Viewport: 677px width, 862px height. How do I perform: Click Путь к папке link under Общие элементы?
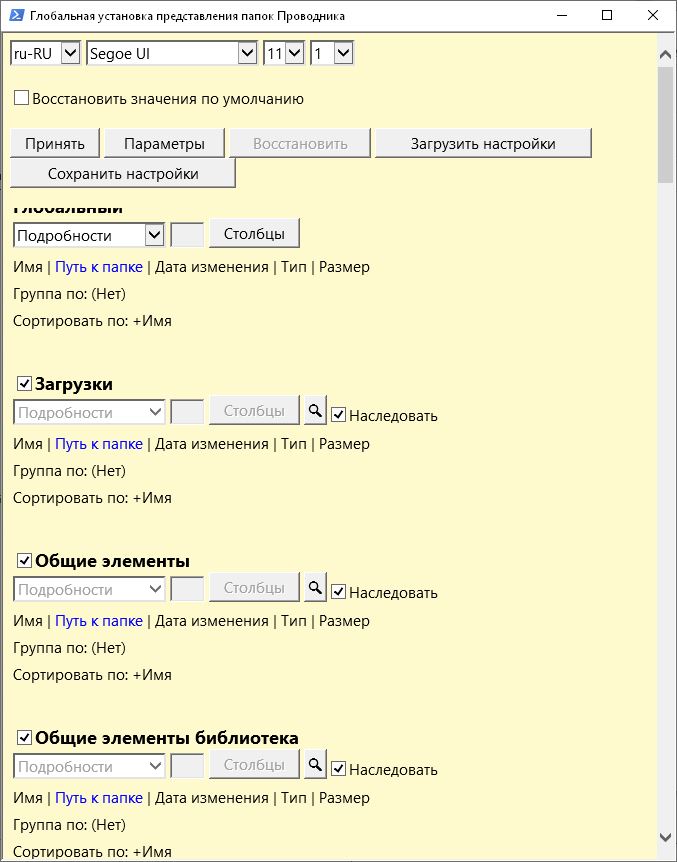(x=99, y=621)
